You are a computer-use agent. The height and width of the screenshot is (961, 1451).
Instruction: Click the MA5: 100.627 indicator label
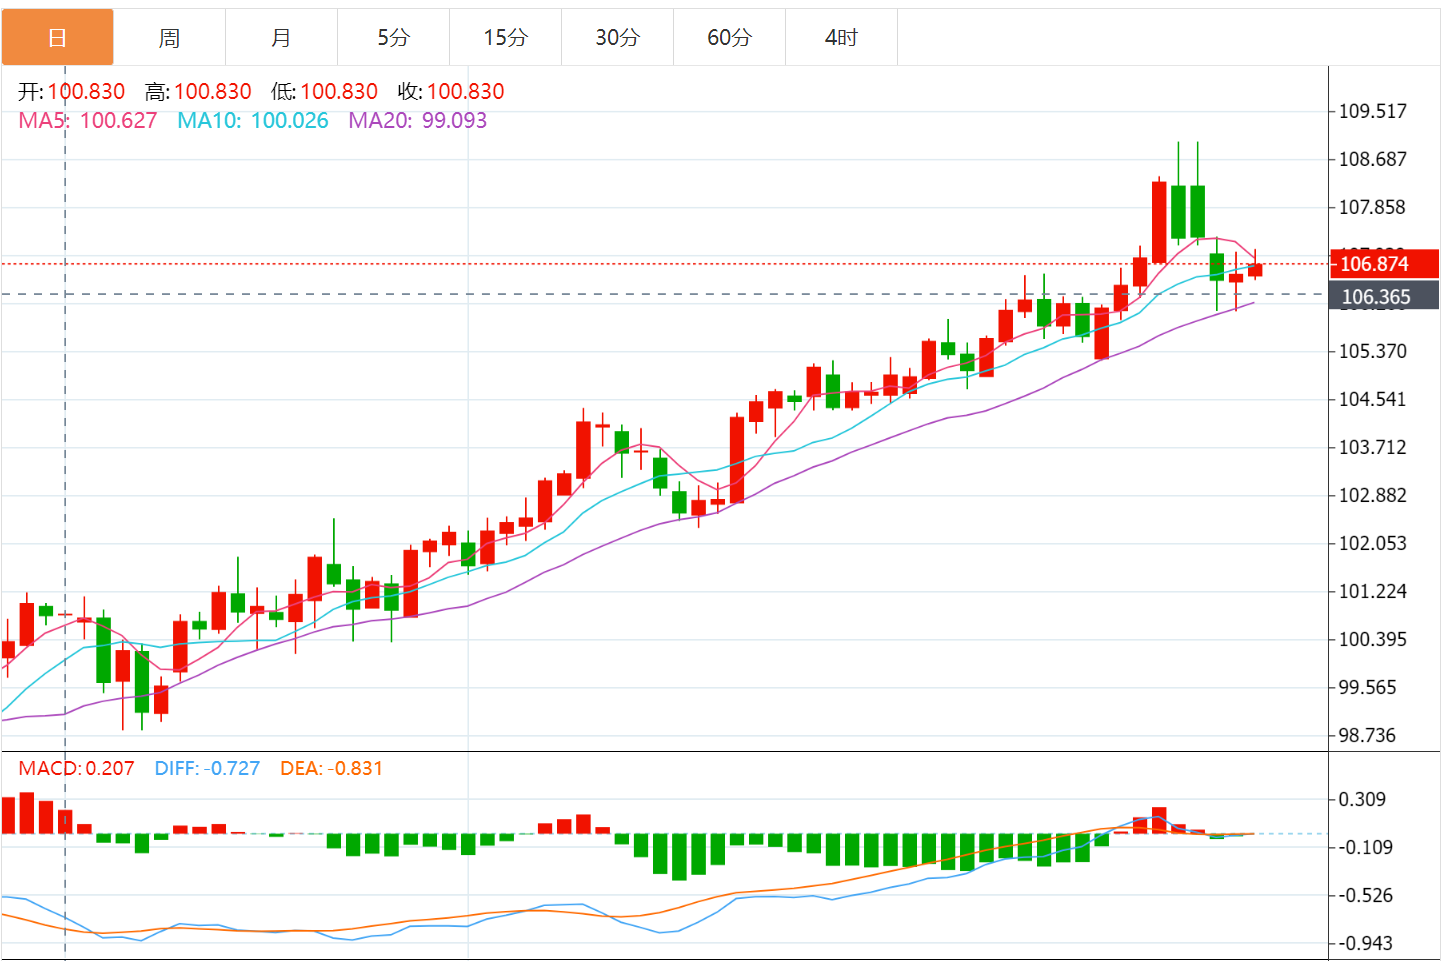pos(88,121)
